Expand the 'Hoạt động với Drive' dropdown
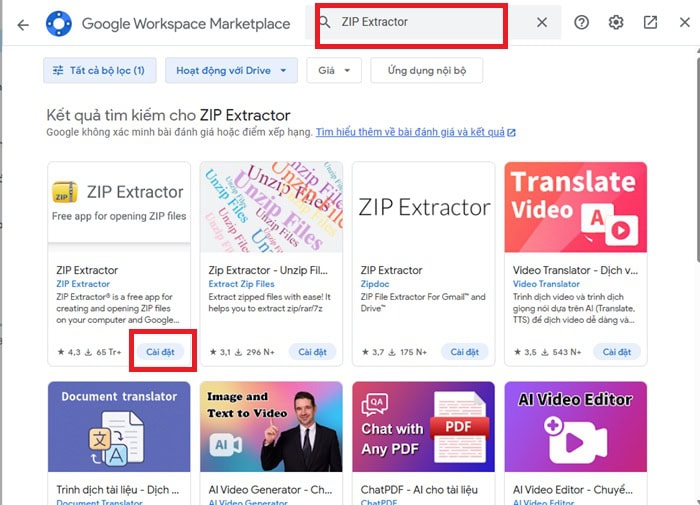 pyautogui.click(x=231, y=70)
